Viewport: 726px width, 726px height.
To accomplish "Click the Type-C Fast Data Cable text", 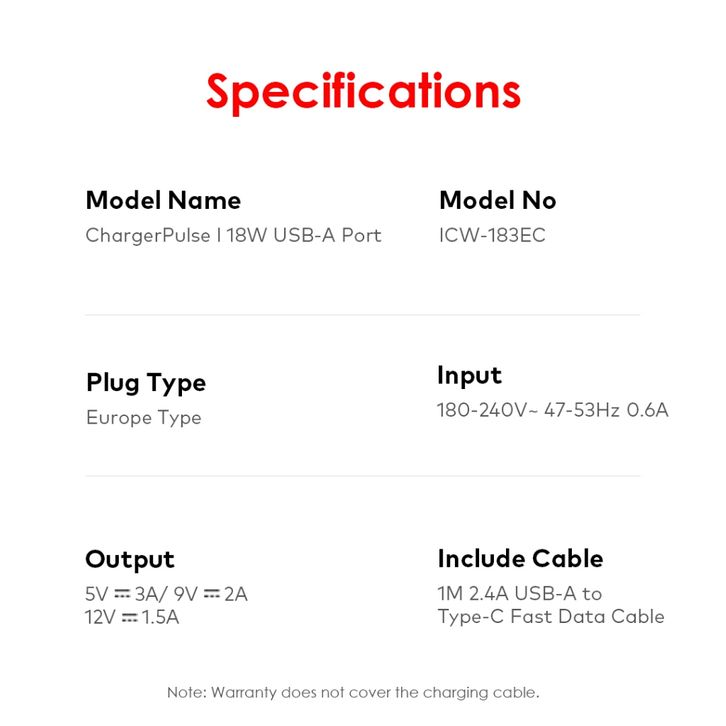I will click(x=550, y=617).
